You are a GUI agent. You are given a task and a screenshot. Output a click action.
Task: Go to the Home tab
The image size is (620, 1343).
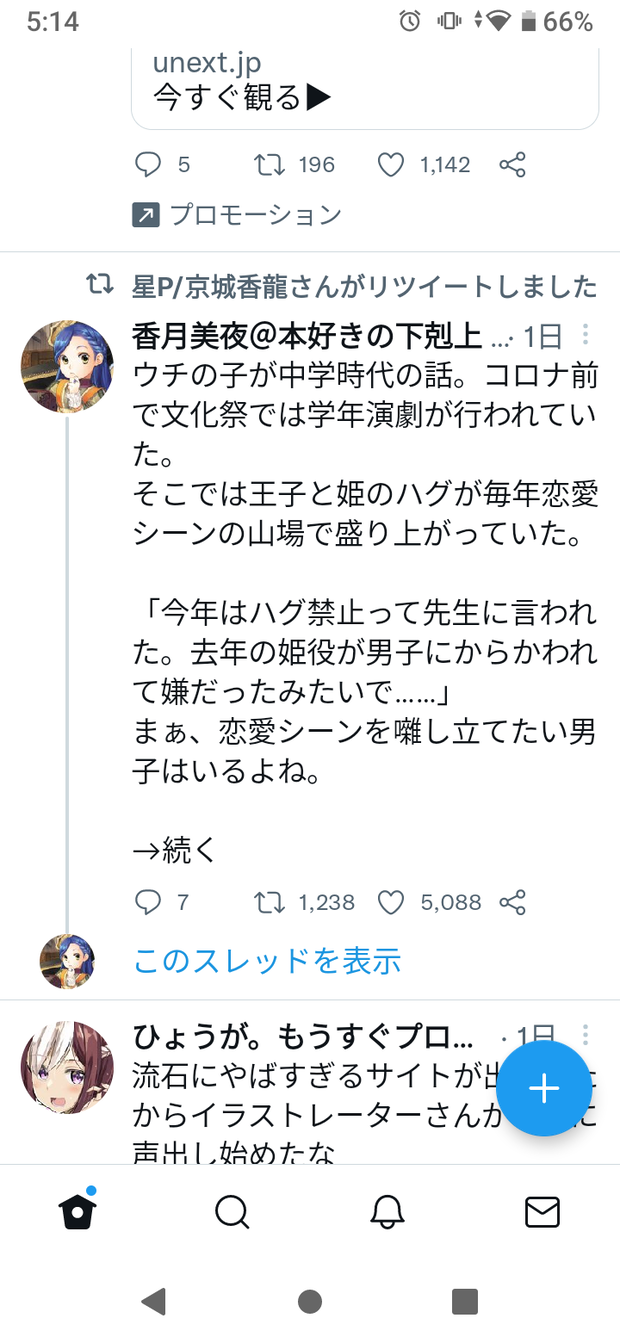77,1212
